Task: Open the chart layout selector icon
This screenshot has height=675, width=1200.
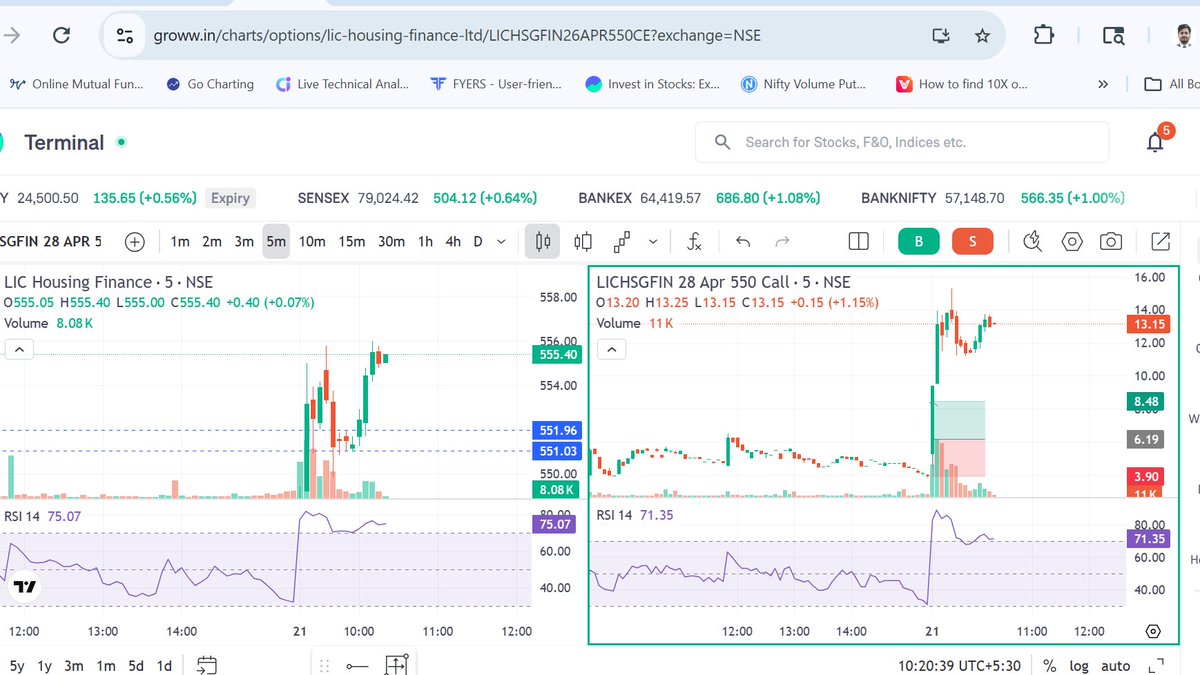Action: pyautogui.click(x=858, y=241)
